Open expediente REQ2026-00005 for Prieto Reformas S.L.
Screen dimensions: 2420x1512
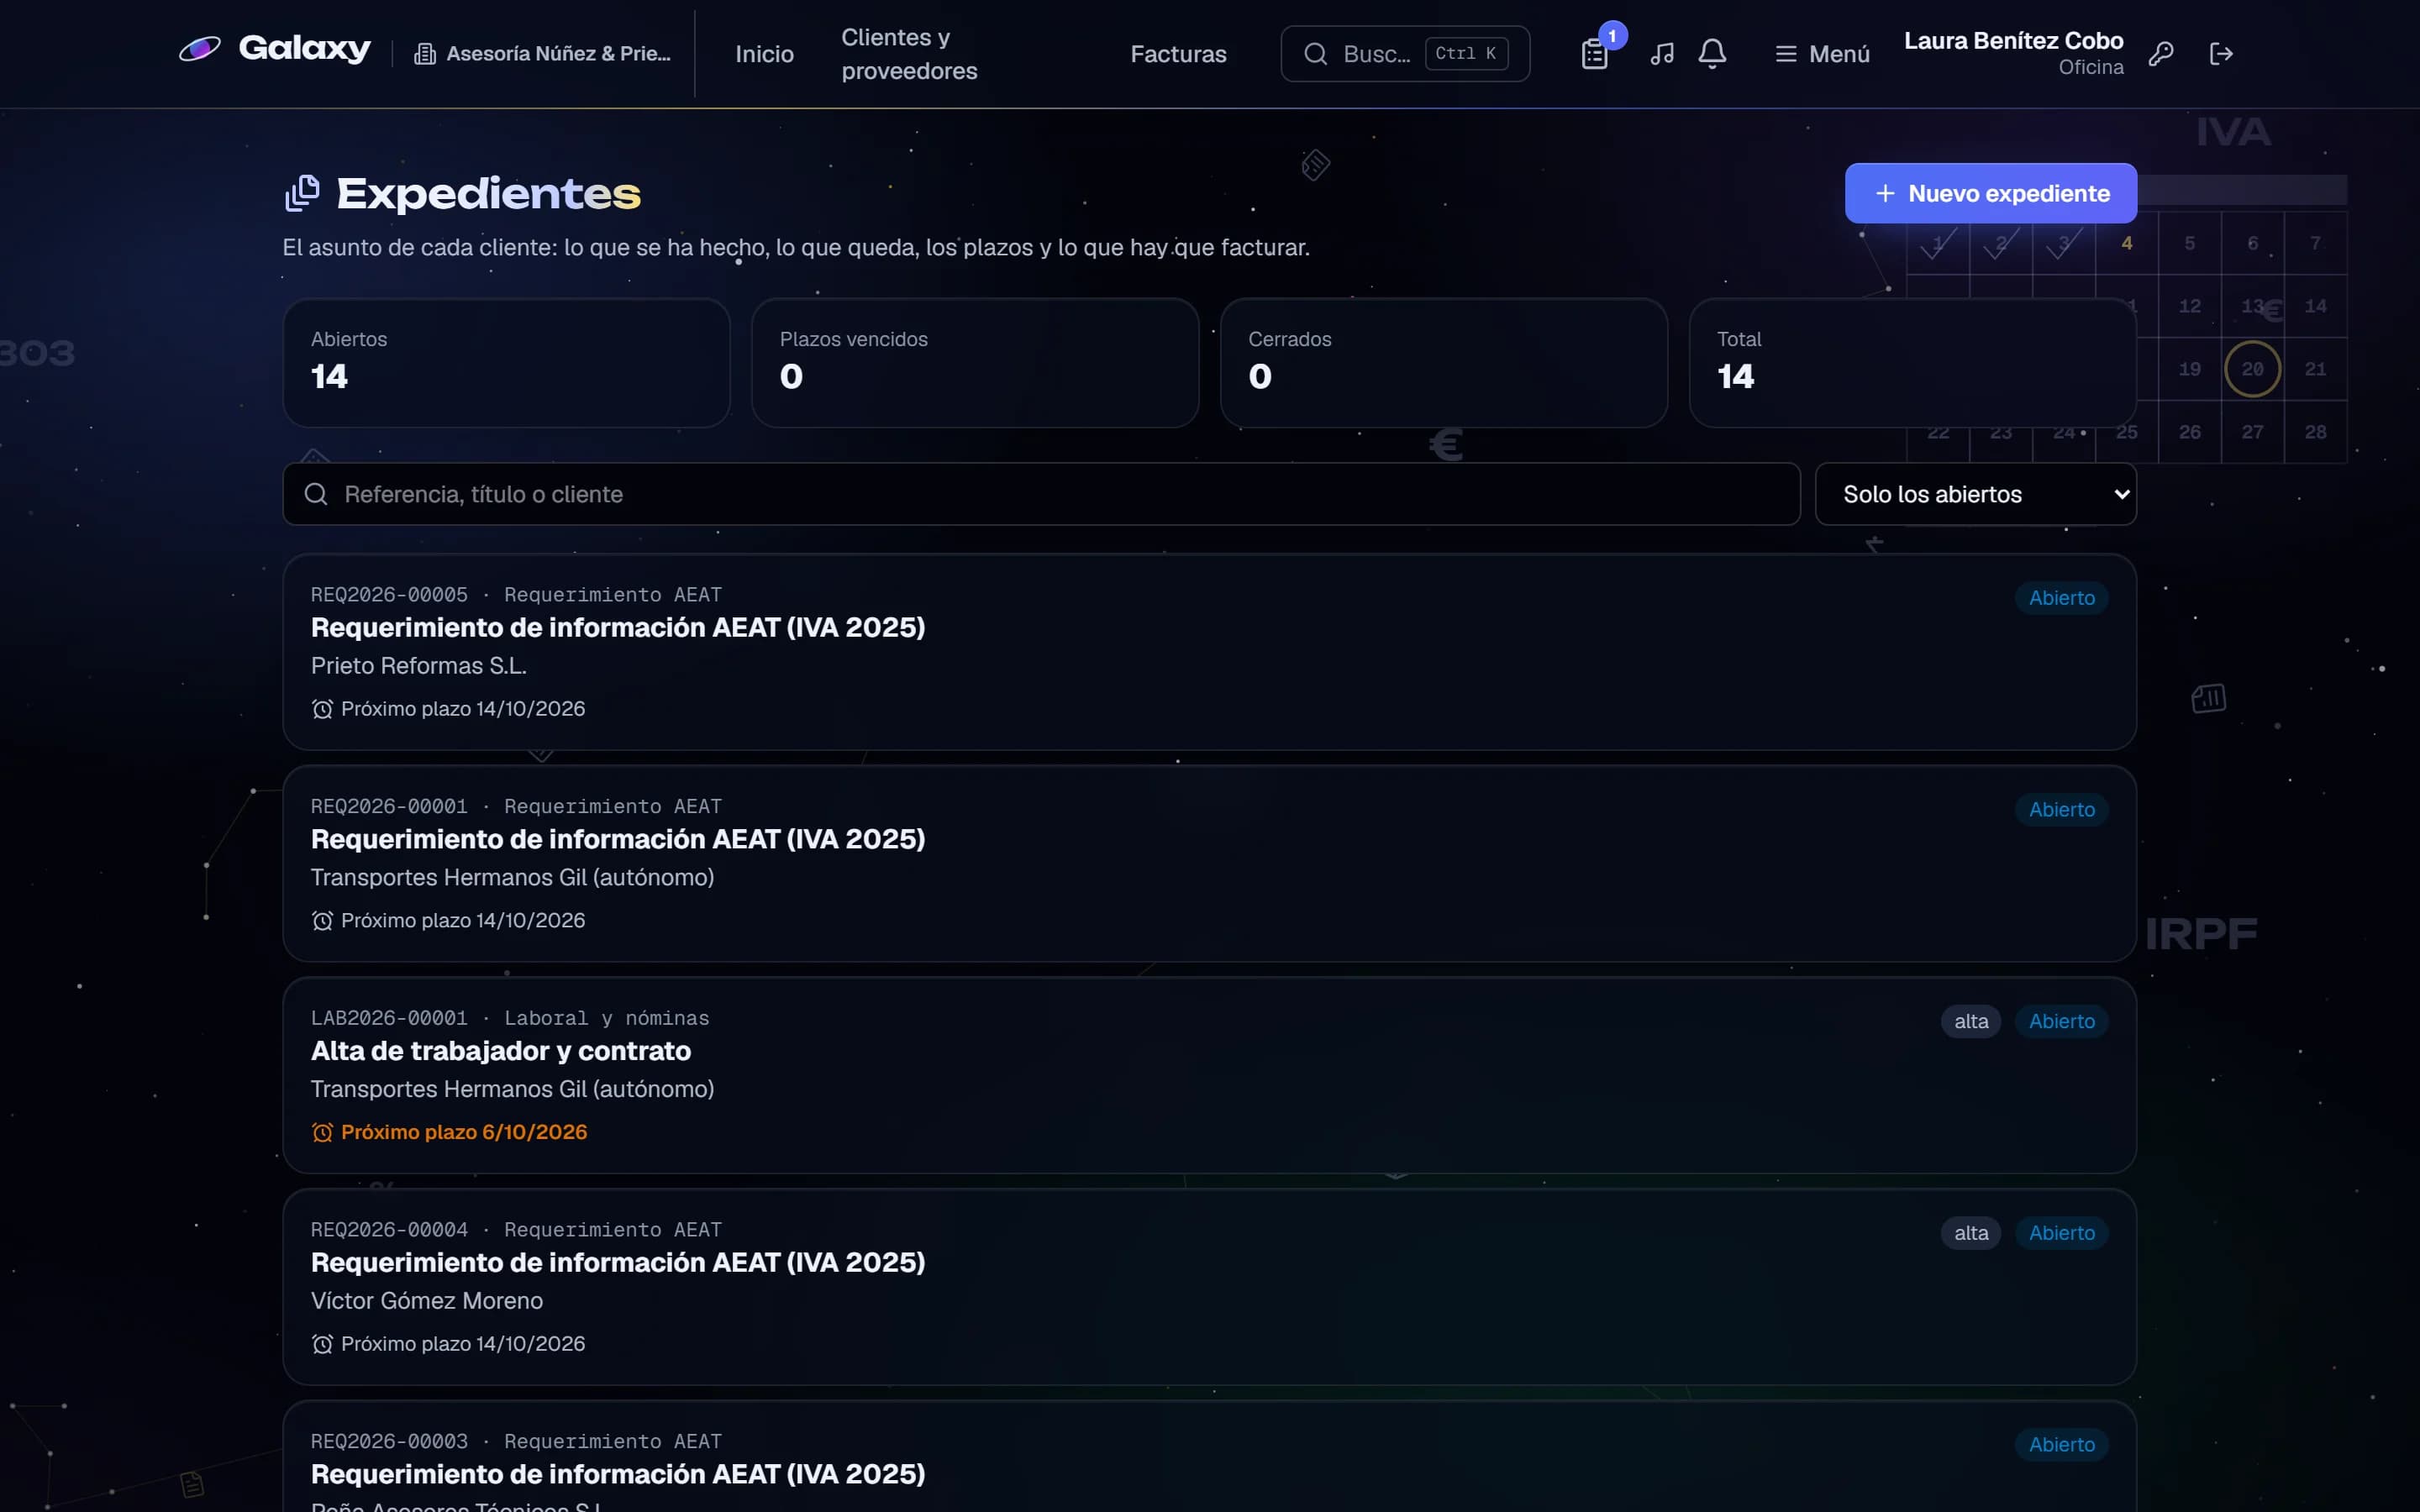click(1209, 652)
